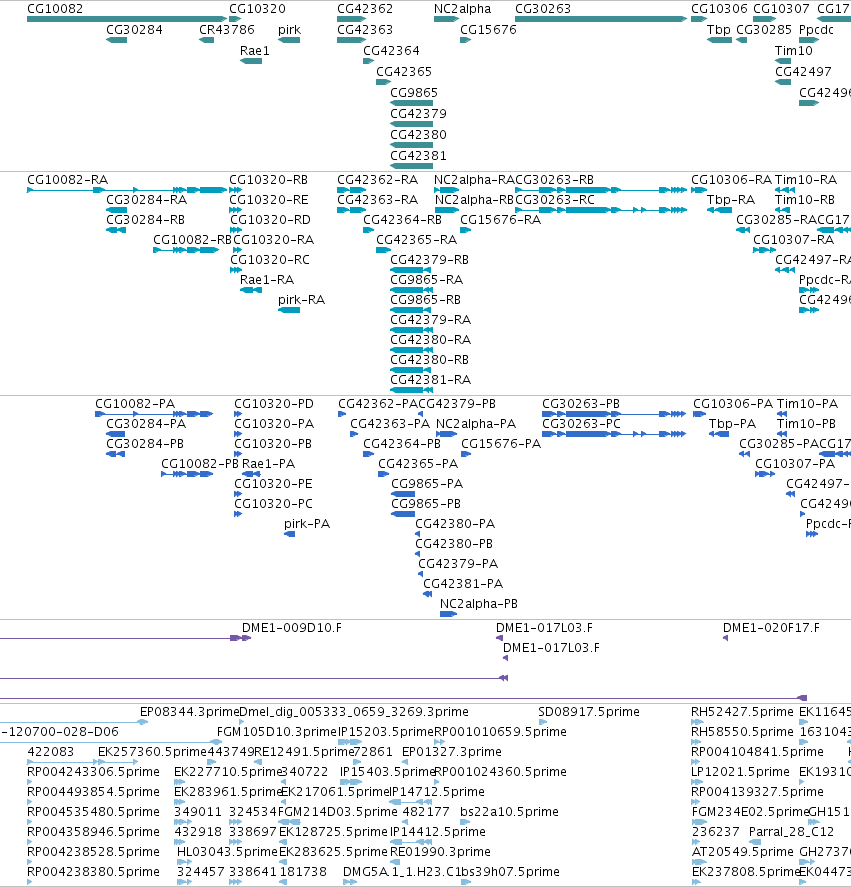Select the CG10306-PA CDS label
The height and width of the screenshot is (887, 851).
coord(733,404)
